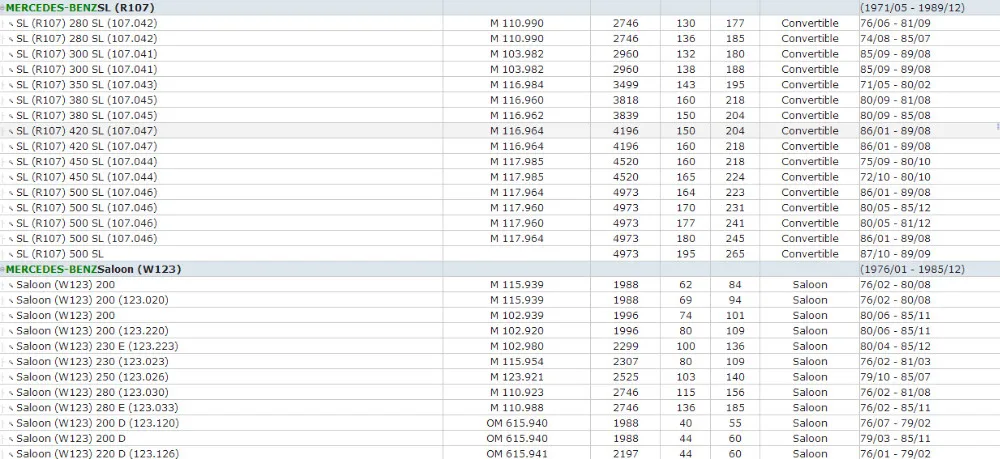Screen dimensions: 1000x459
Task: Click the 265 hp value
Action: pos(735,254)
